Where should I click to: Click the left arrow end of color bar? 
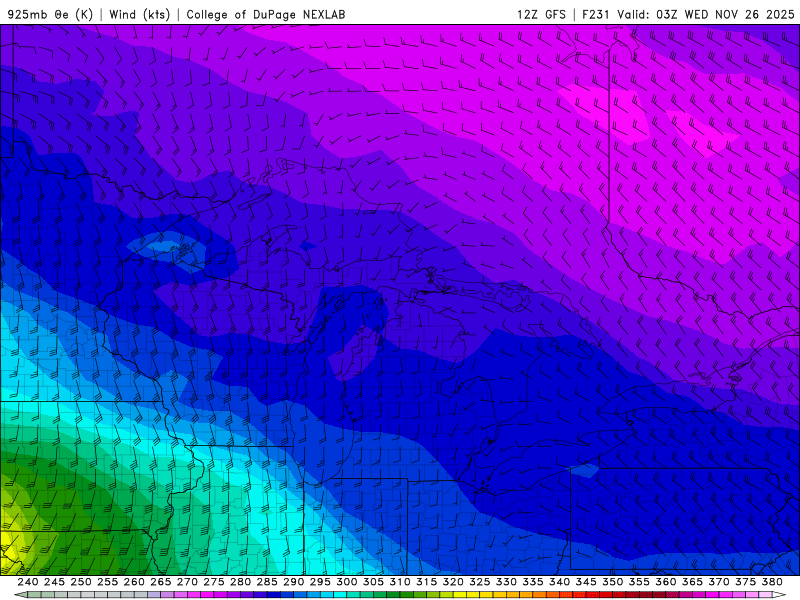[20, 595]
